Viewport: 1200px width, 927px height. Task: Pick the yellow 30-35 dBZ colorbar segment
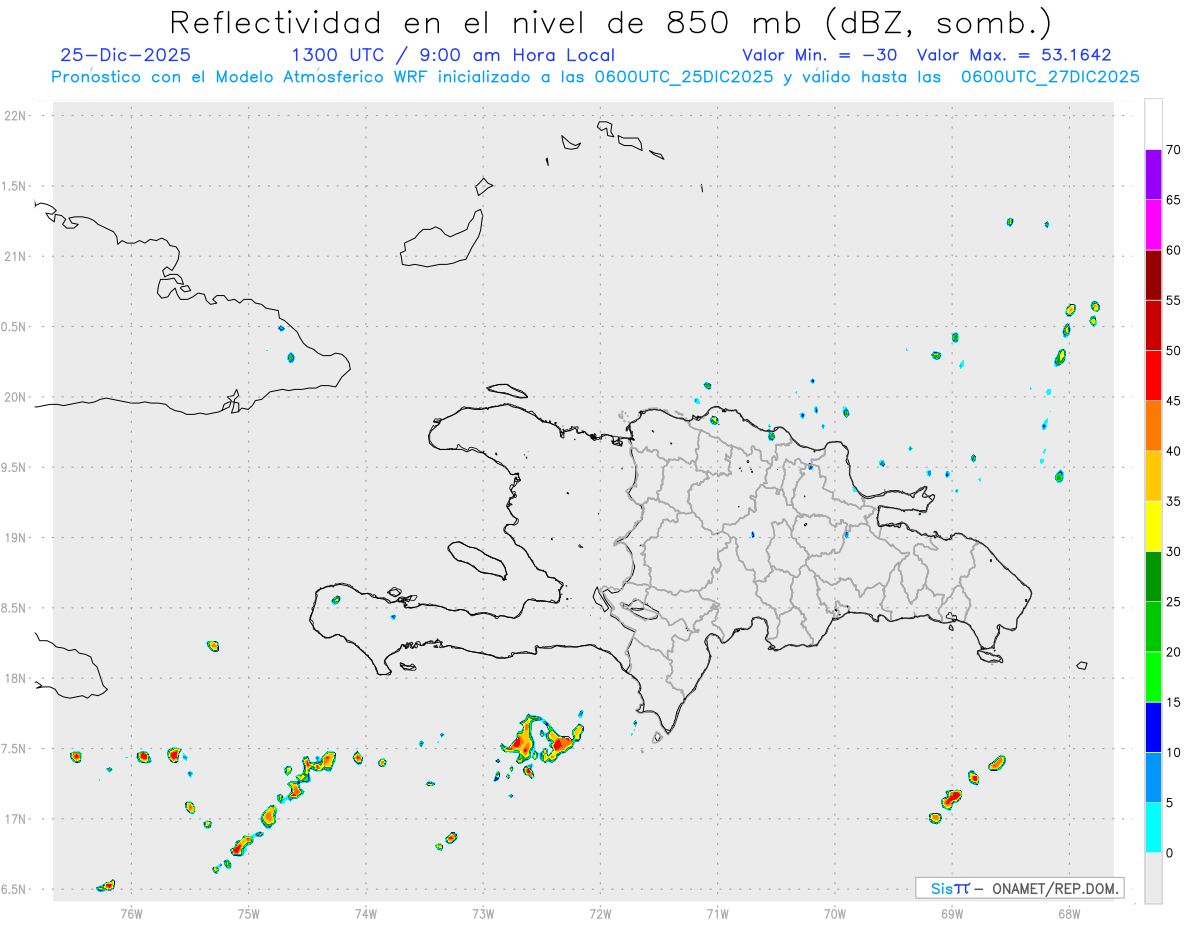(1153, 526)
